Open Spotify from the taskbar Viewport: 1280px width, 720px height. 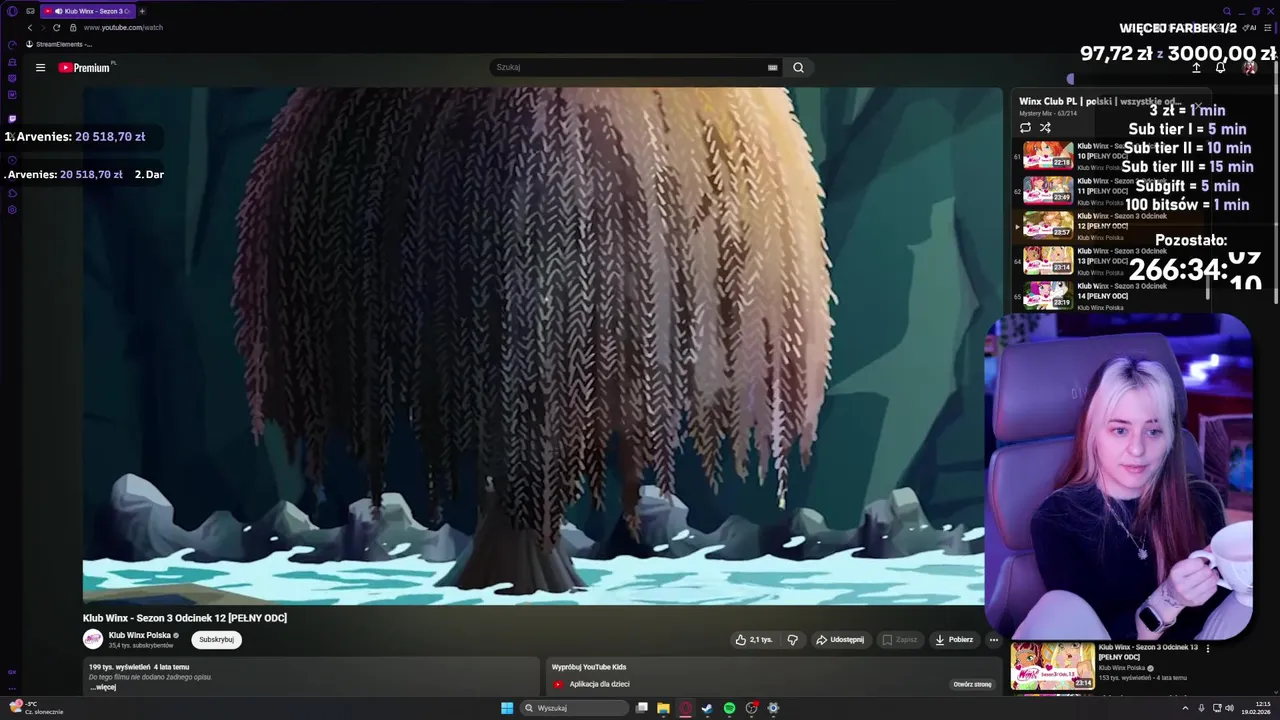pos(729,708)
